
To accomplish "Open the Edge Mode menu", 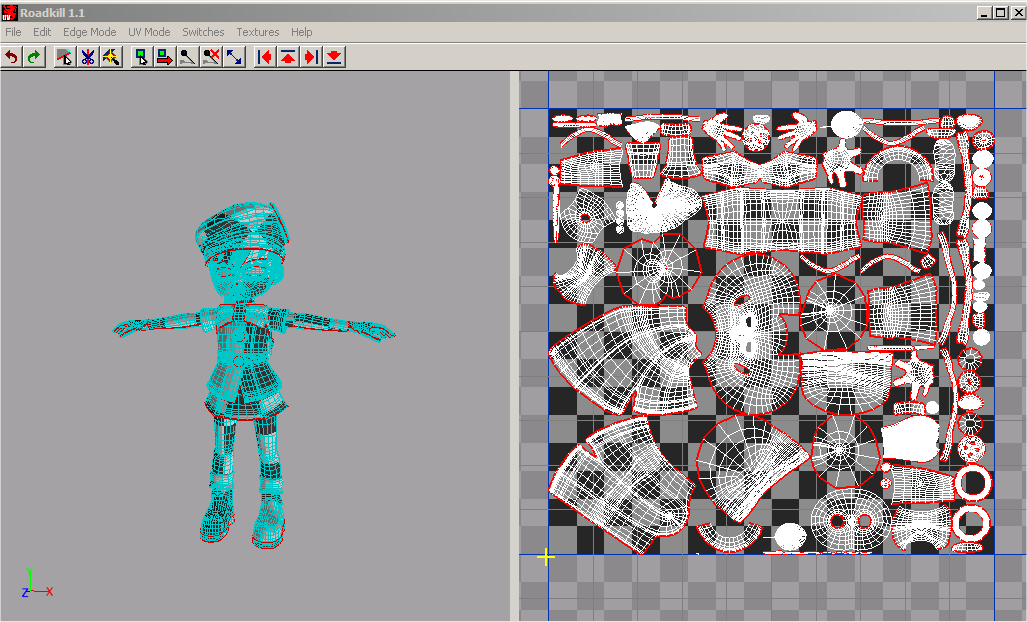I will pos(89,31).
